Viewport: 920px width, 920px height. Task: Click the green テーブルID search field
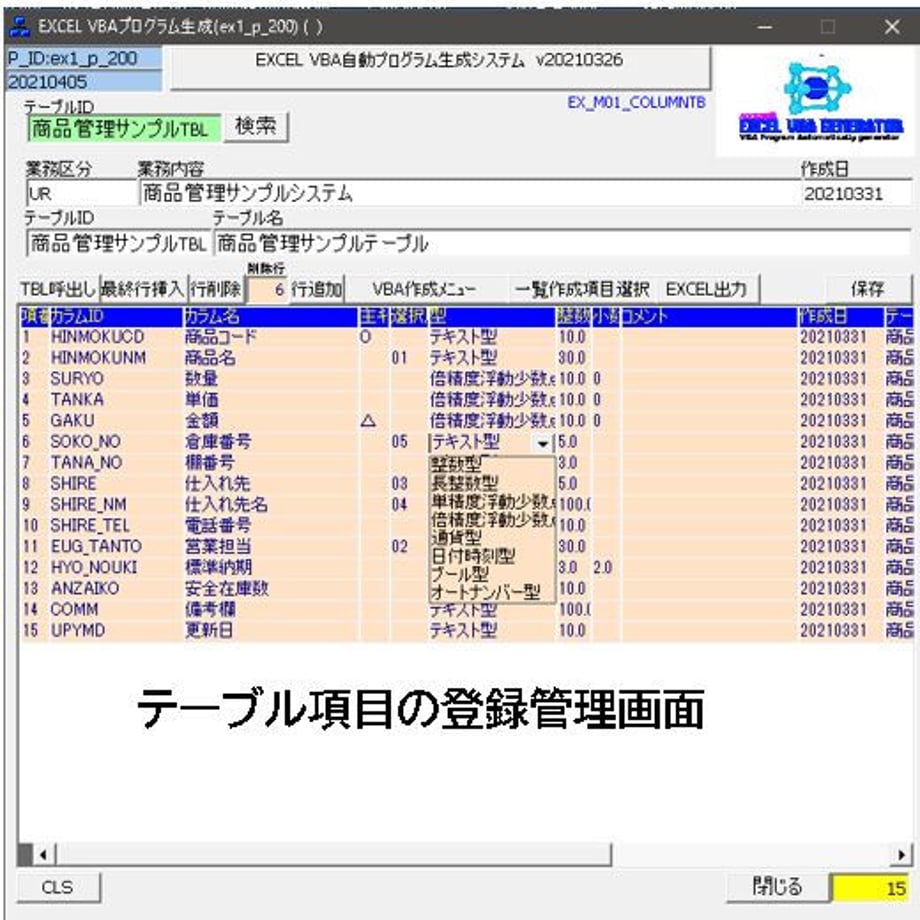coord(124,128)
